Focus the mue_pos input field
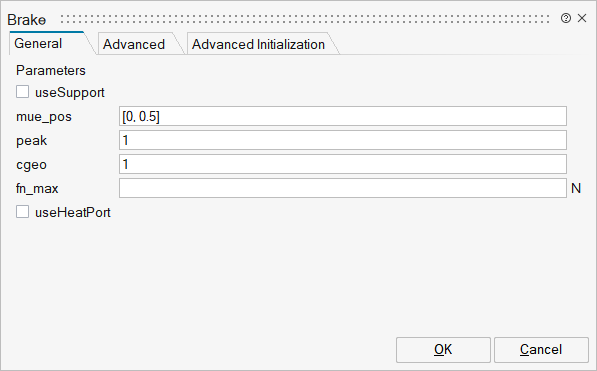This screenshot has height=371, width=597. point(343,116)
